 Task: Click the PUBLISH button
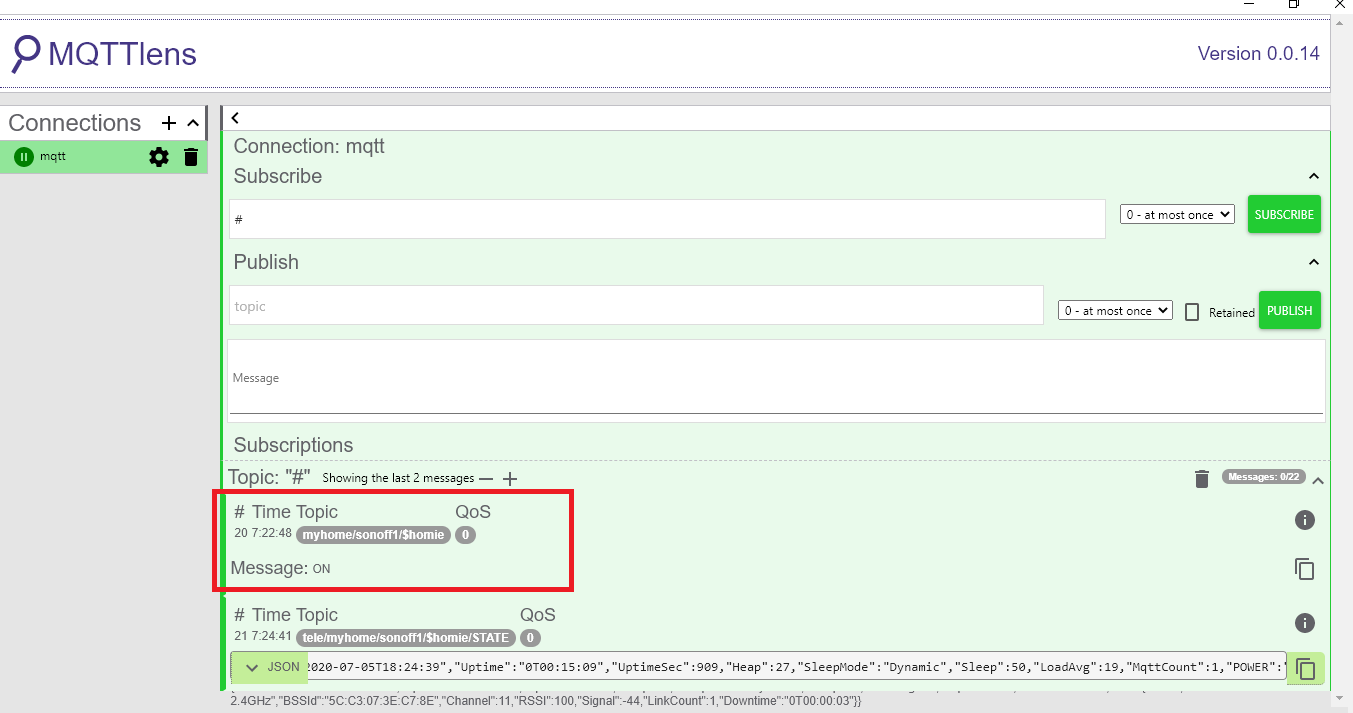coord(1290,310)
